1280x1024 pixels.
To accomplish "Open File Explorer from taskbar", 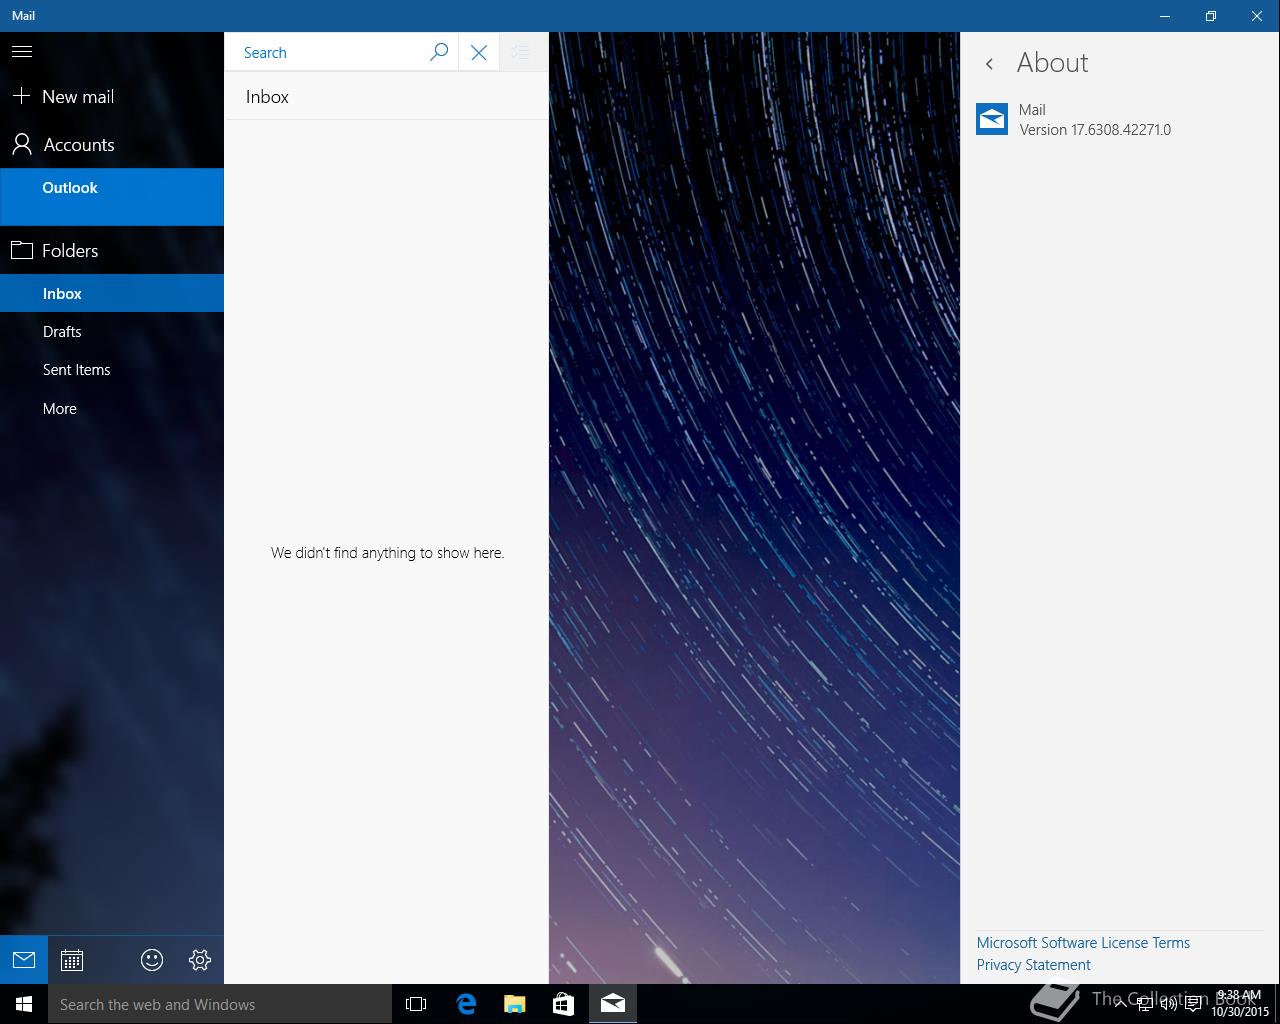I will (x=515, y=1004).
